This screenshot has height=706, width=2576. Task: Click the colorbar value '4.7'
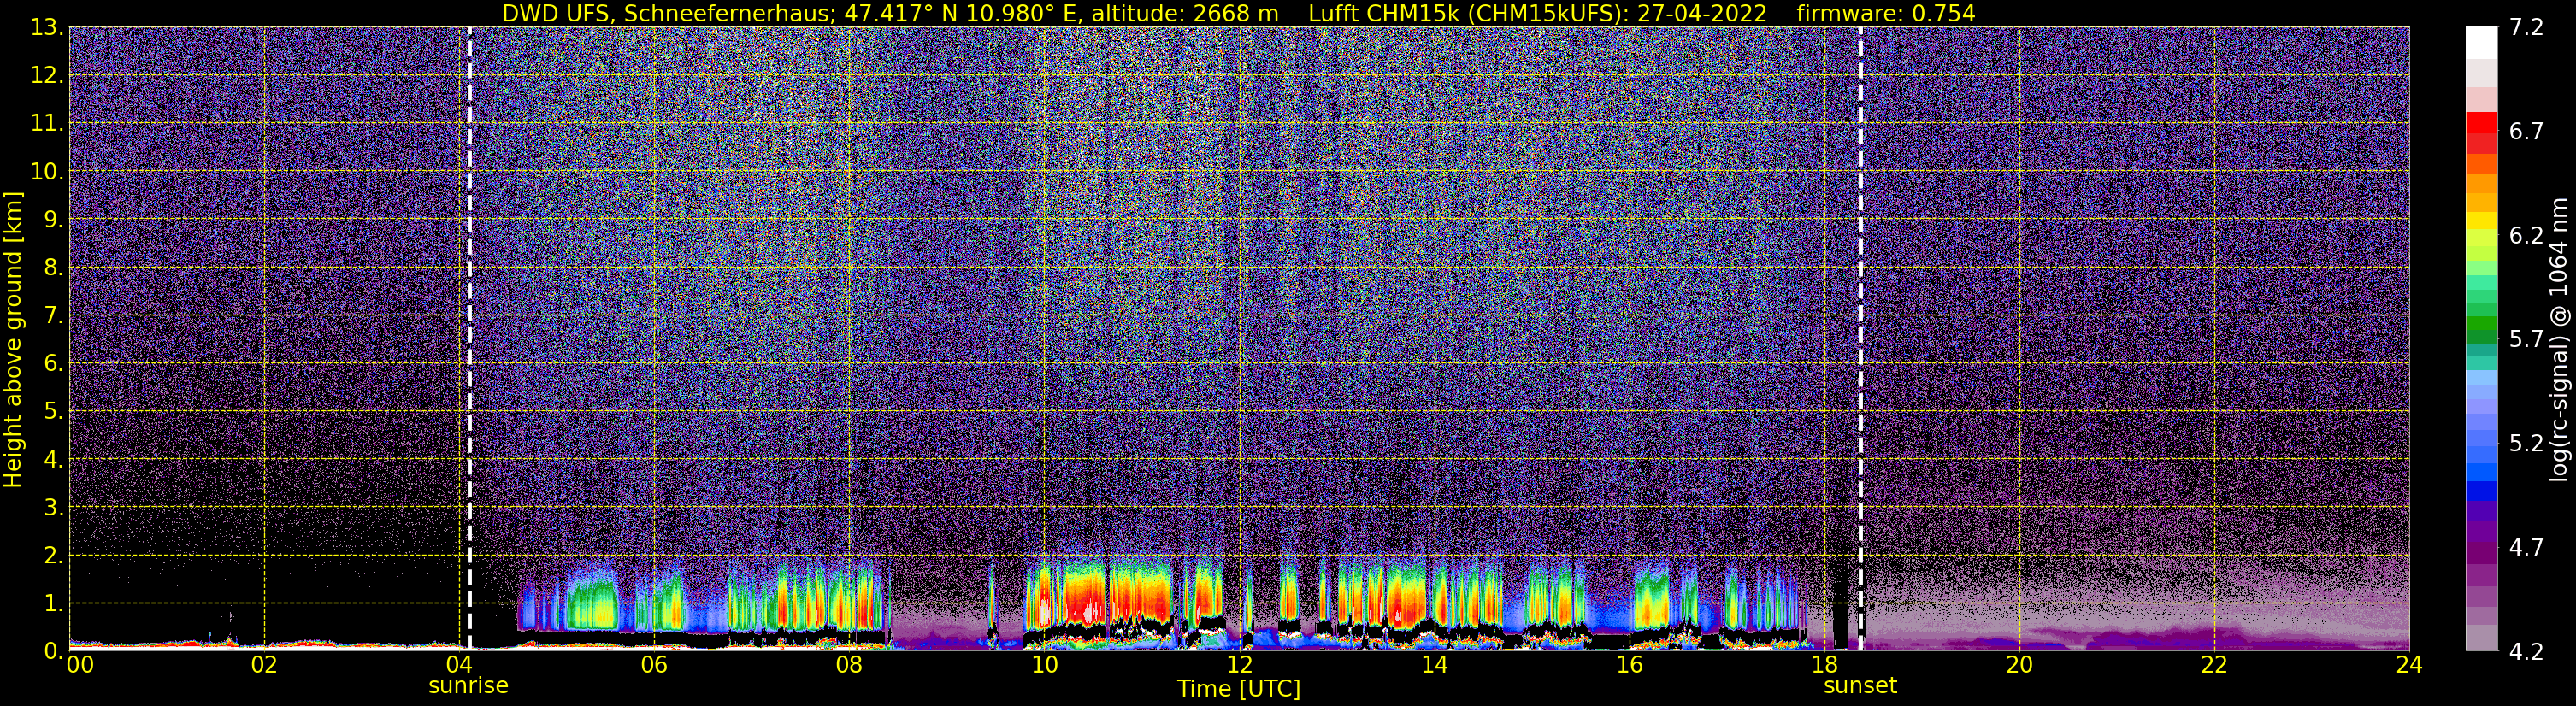pyautogui.click(x=2526, y=547)
